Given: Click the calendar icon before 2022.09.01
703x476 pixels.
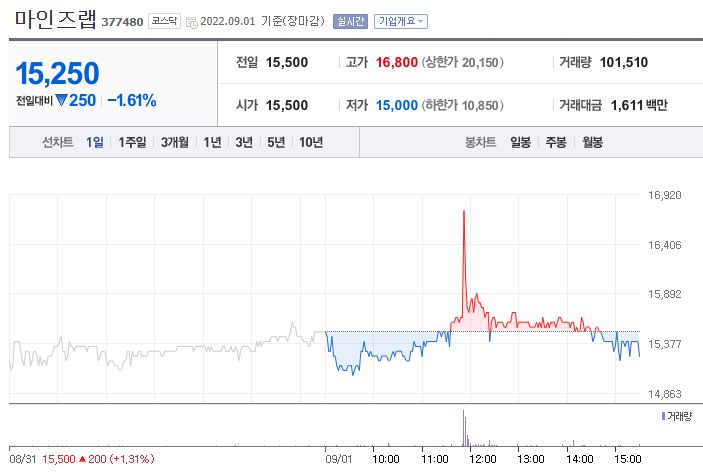Looking at the screenshot, I should 191,22.
